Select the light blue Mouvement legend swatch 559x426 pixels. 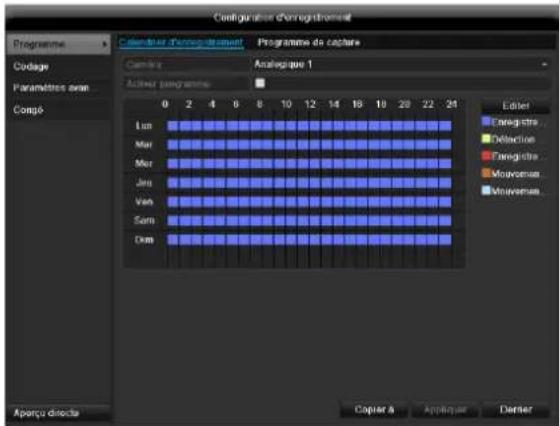click(486, 190)
